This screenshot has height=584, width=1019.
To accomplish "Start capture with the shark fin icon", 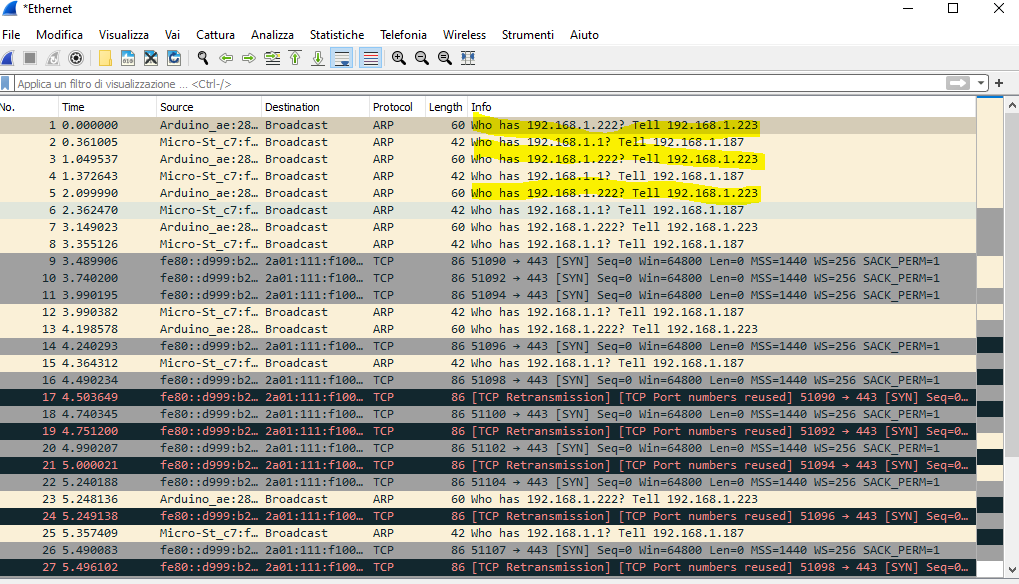I will (x=8, y=58).
